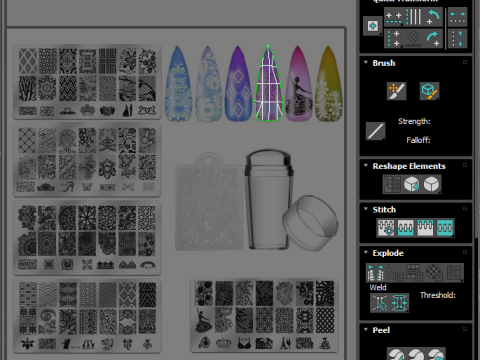
Task: Click the Threshold: label
Action: point(438,295)
